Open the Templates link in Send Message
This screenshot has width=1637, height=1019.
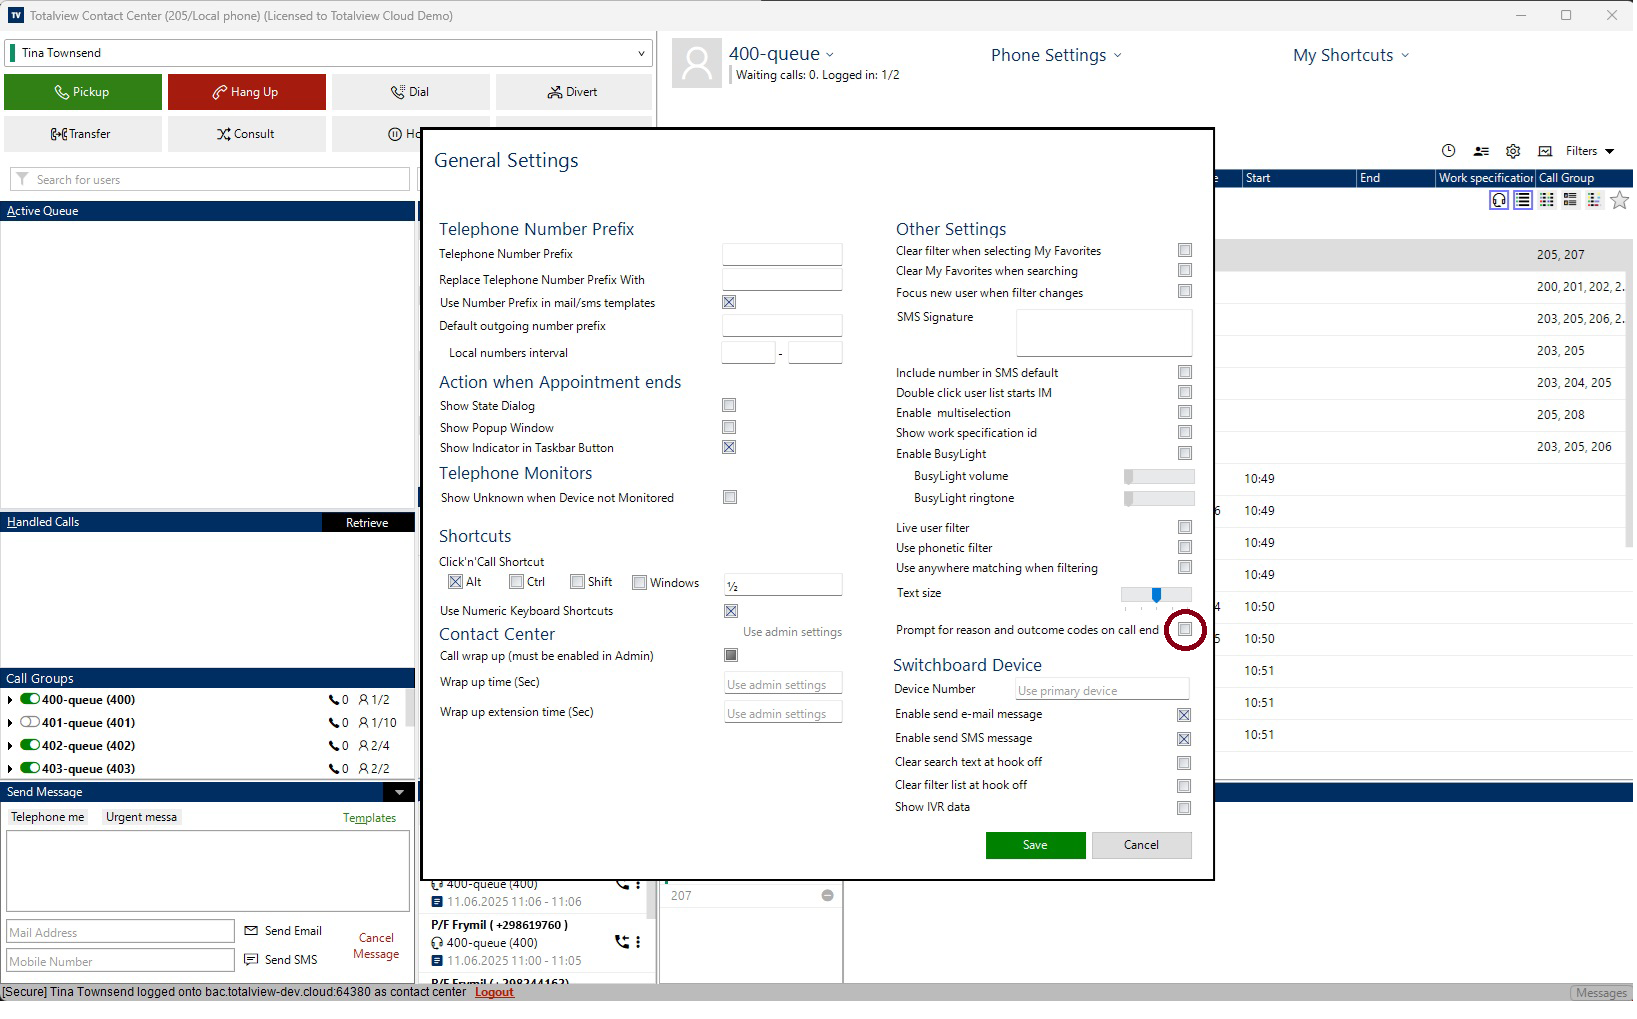coord(369,818)
